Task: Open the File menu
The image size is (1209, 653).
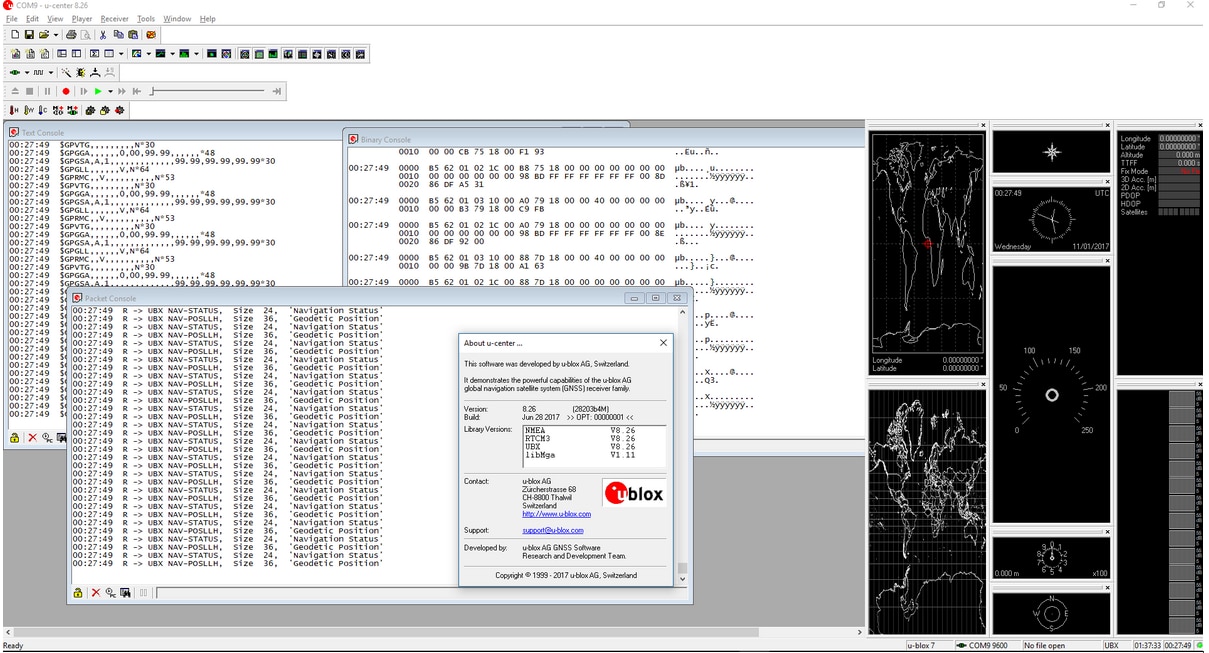Action: (x=12, y=19)
